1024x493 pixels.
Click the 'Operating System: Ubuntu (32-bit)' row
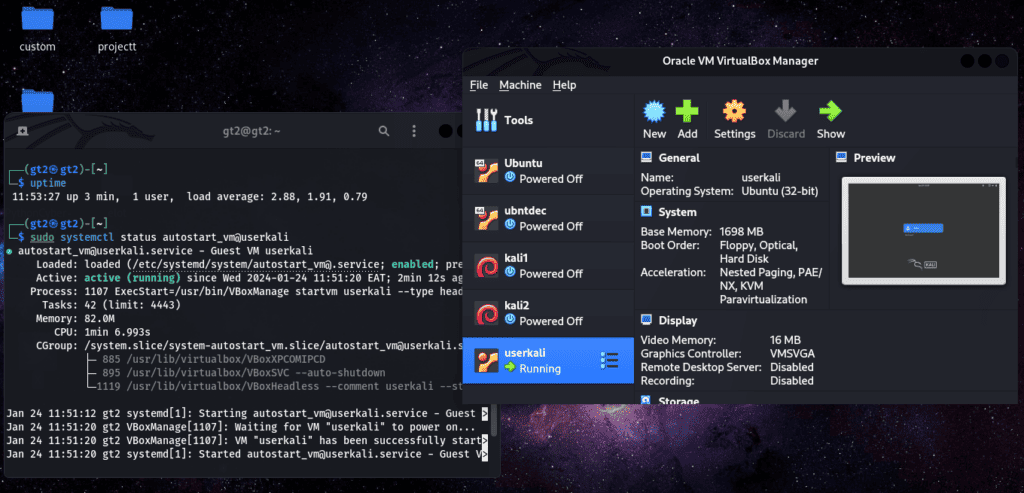(729, 191)
